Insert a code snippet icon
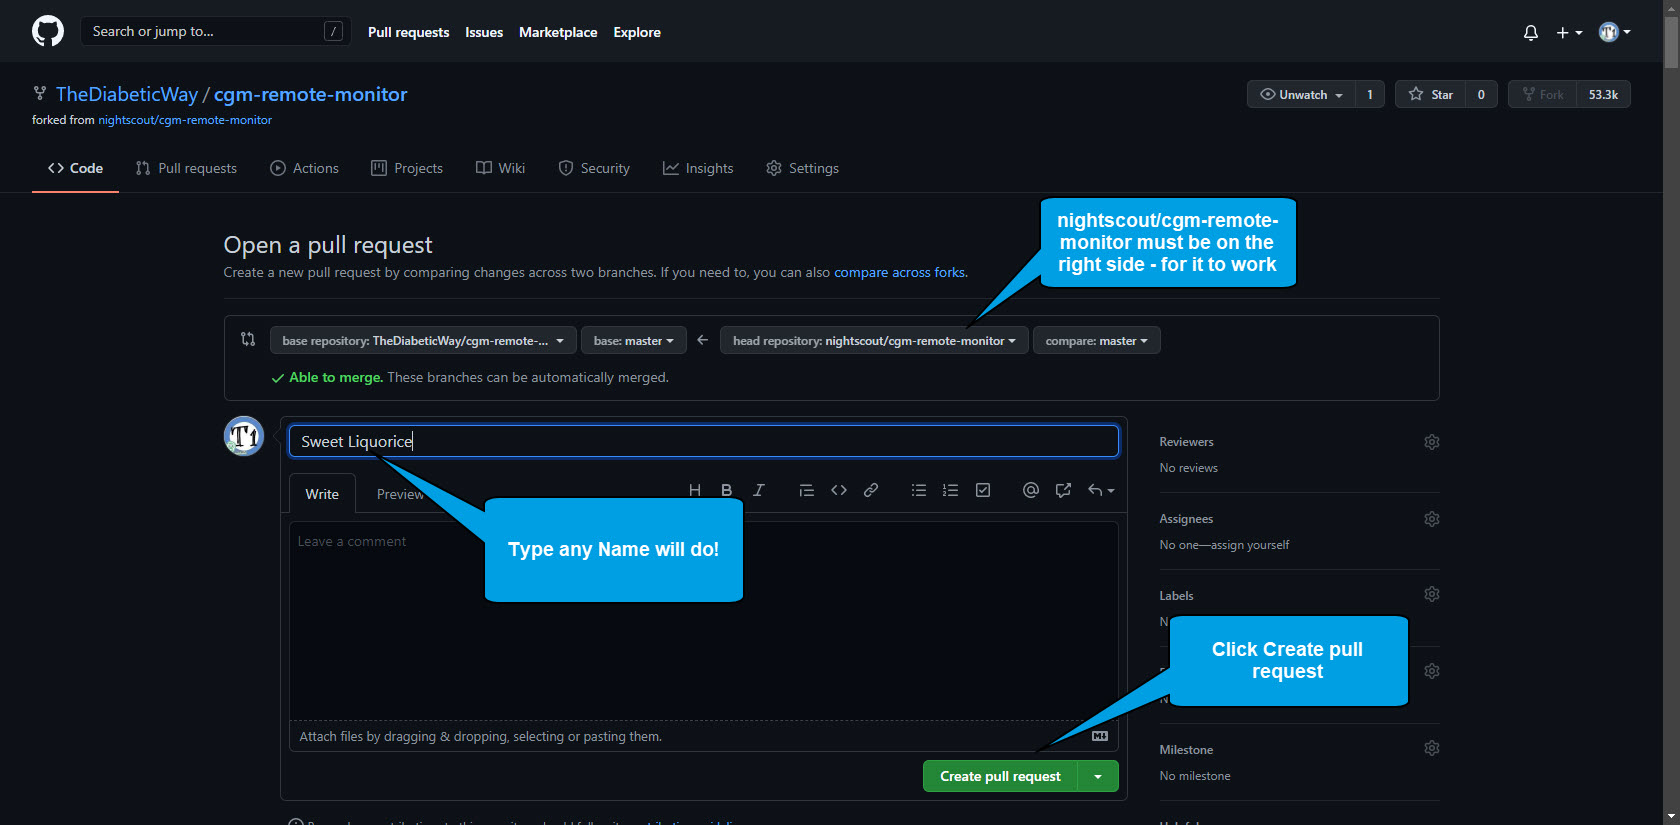1680x825 pixels. [x=839, y=490]
